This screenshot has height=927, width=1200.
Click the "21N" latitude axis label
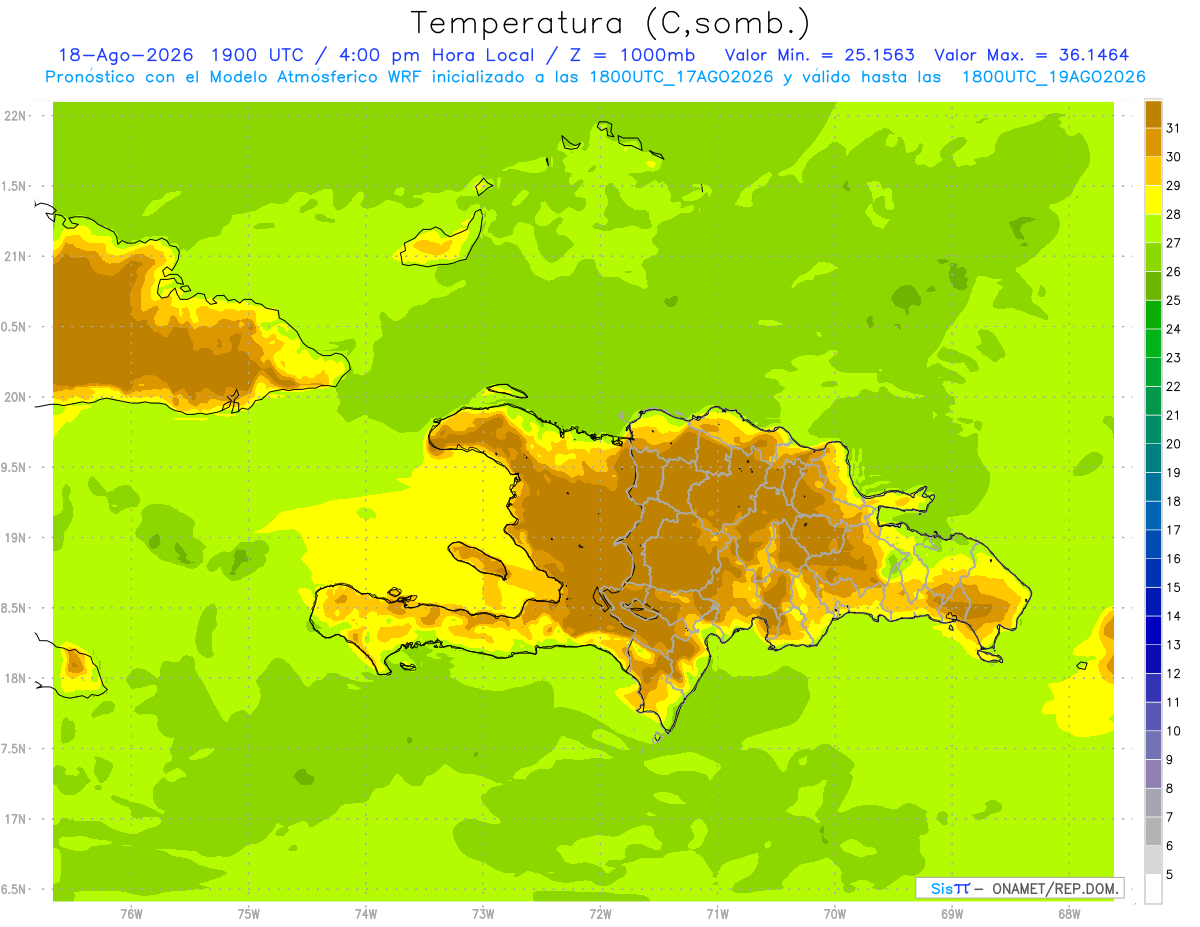[x=16, y=257]
